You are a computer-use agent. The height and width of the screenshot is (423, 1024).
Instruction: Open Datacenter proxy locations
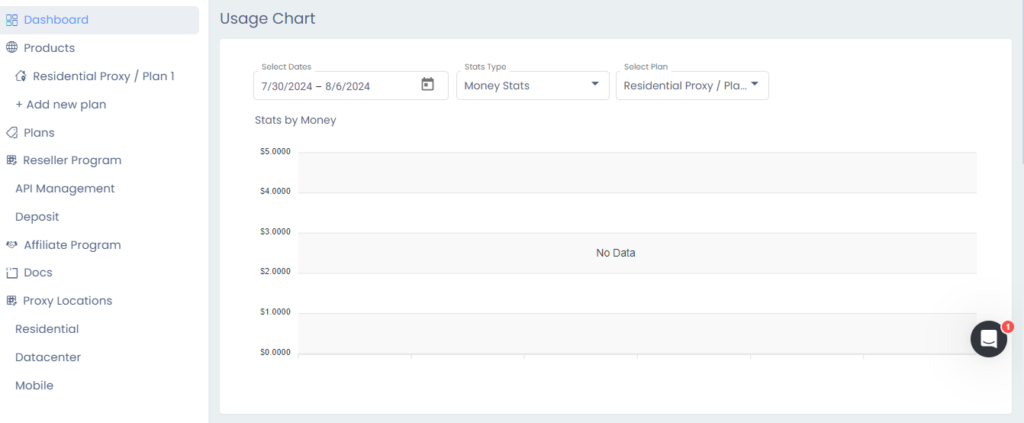48,357
